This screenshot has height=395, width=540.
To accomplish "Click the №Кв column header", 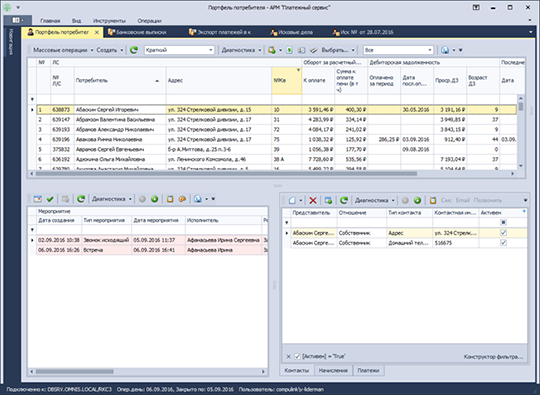I will (x=287, y=81).
